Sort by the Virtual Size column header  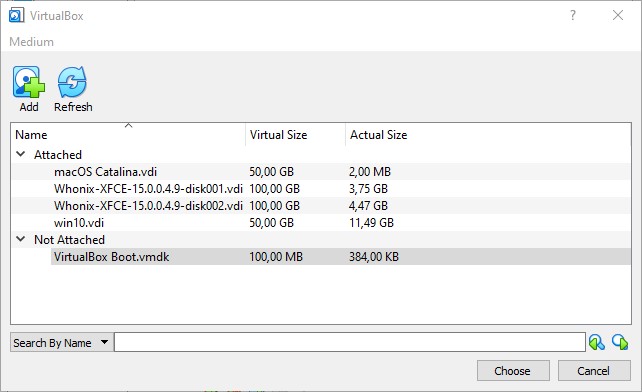tap(295, 134)
